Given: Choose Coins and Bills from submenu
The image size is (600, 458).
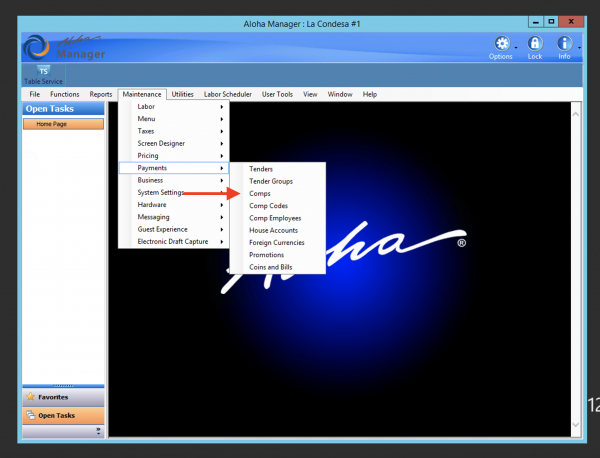Looking at the screenshot, I should pos(278,267).
